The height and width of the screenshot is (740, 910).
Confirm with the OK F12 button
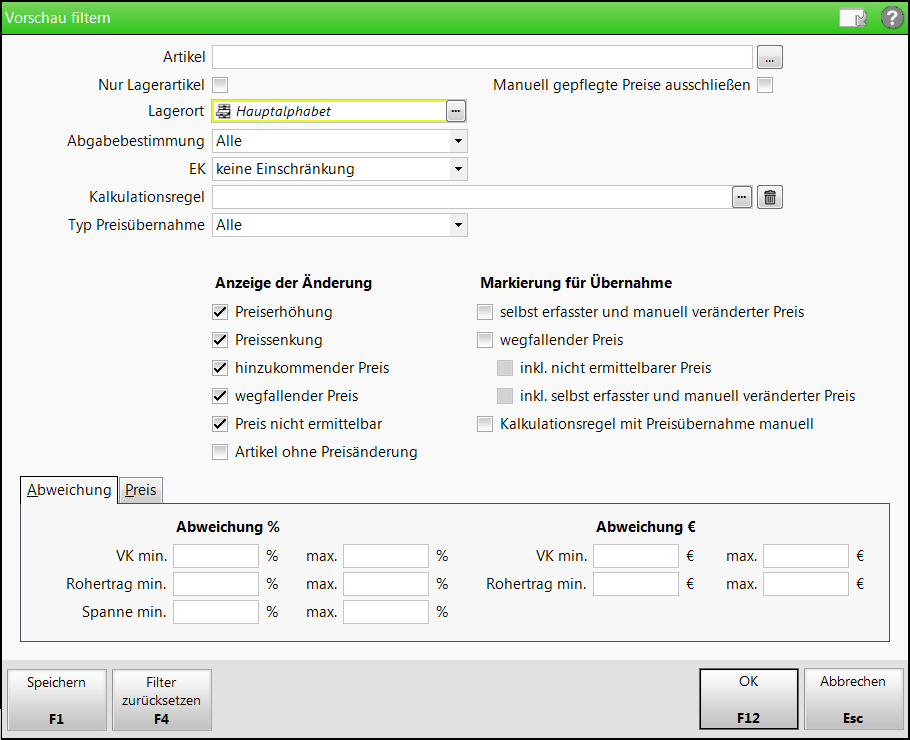point(748,700)
